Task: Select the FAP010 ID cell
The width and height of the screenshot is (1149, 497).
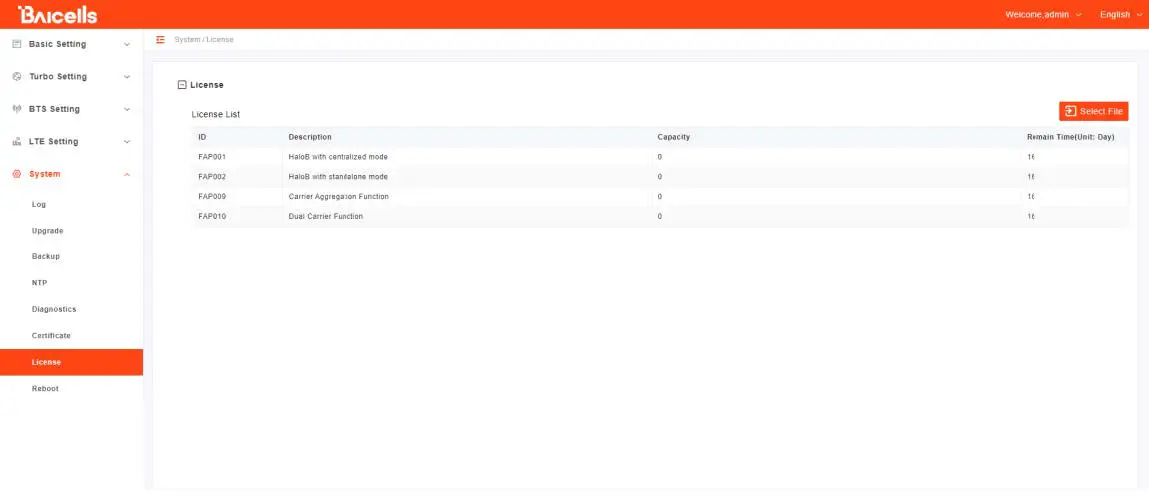Action: point(212,216)
